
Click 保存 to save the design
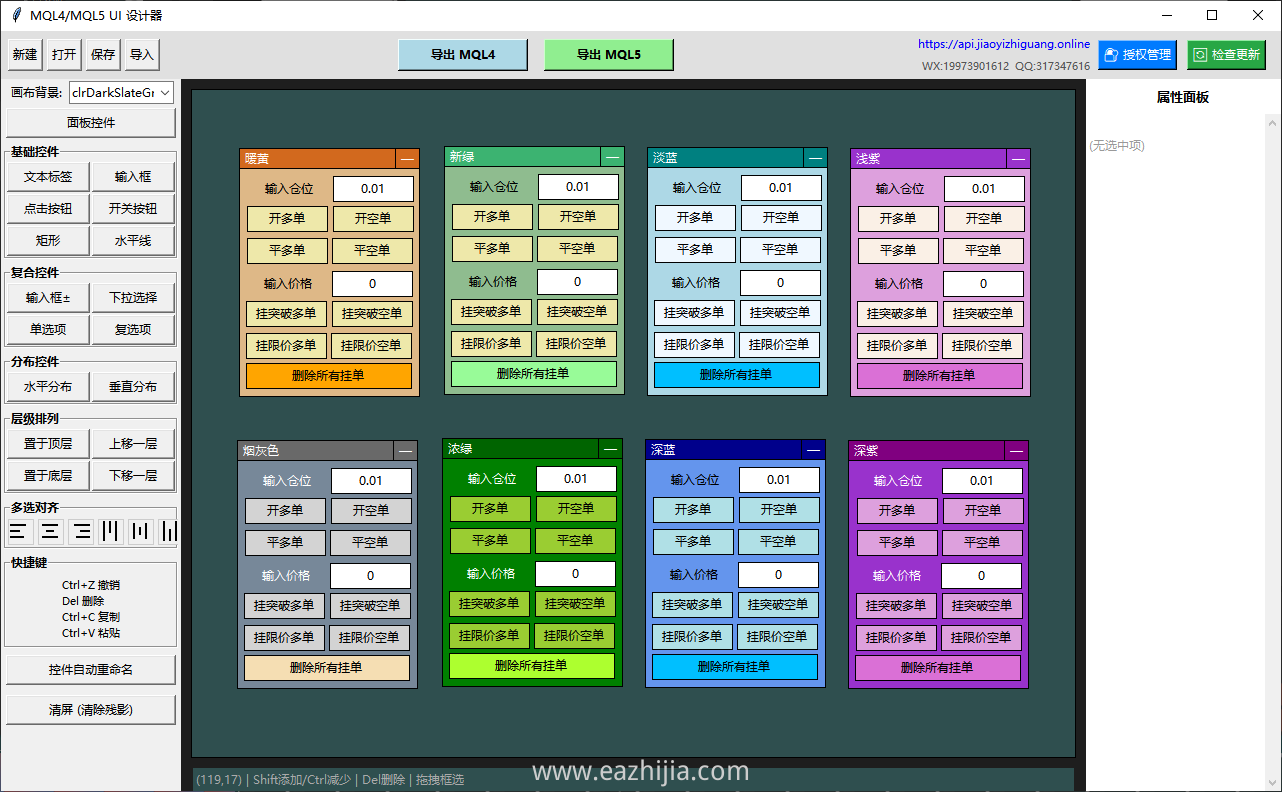click(103, 55)
